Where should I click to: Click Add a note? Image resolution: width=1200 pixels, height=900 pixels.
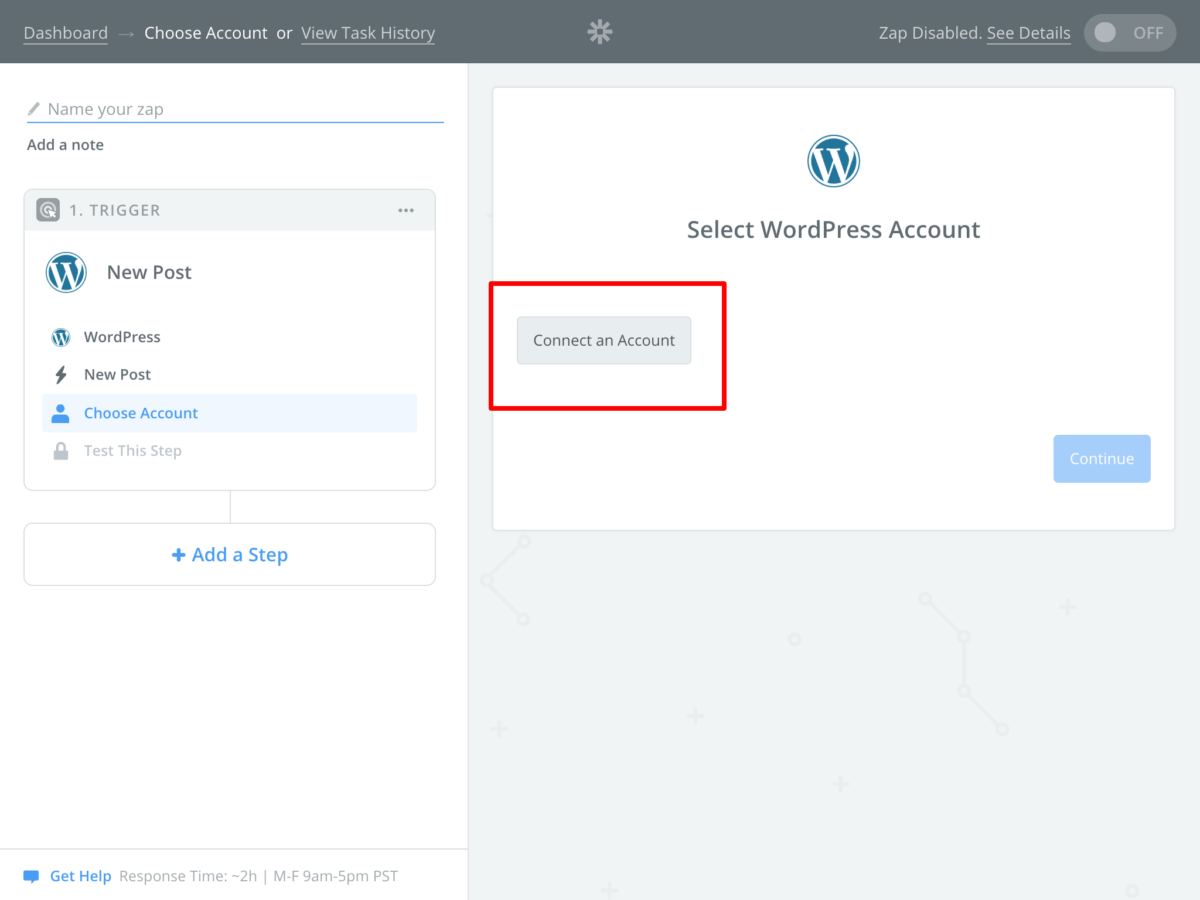65,145
